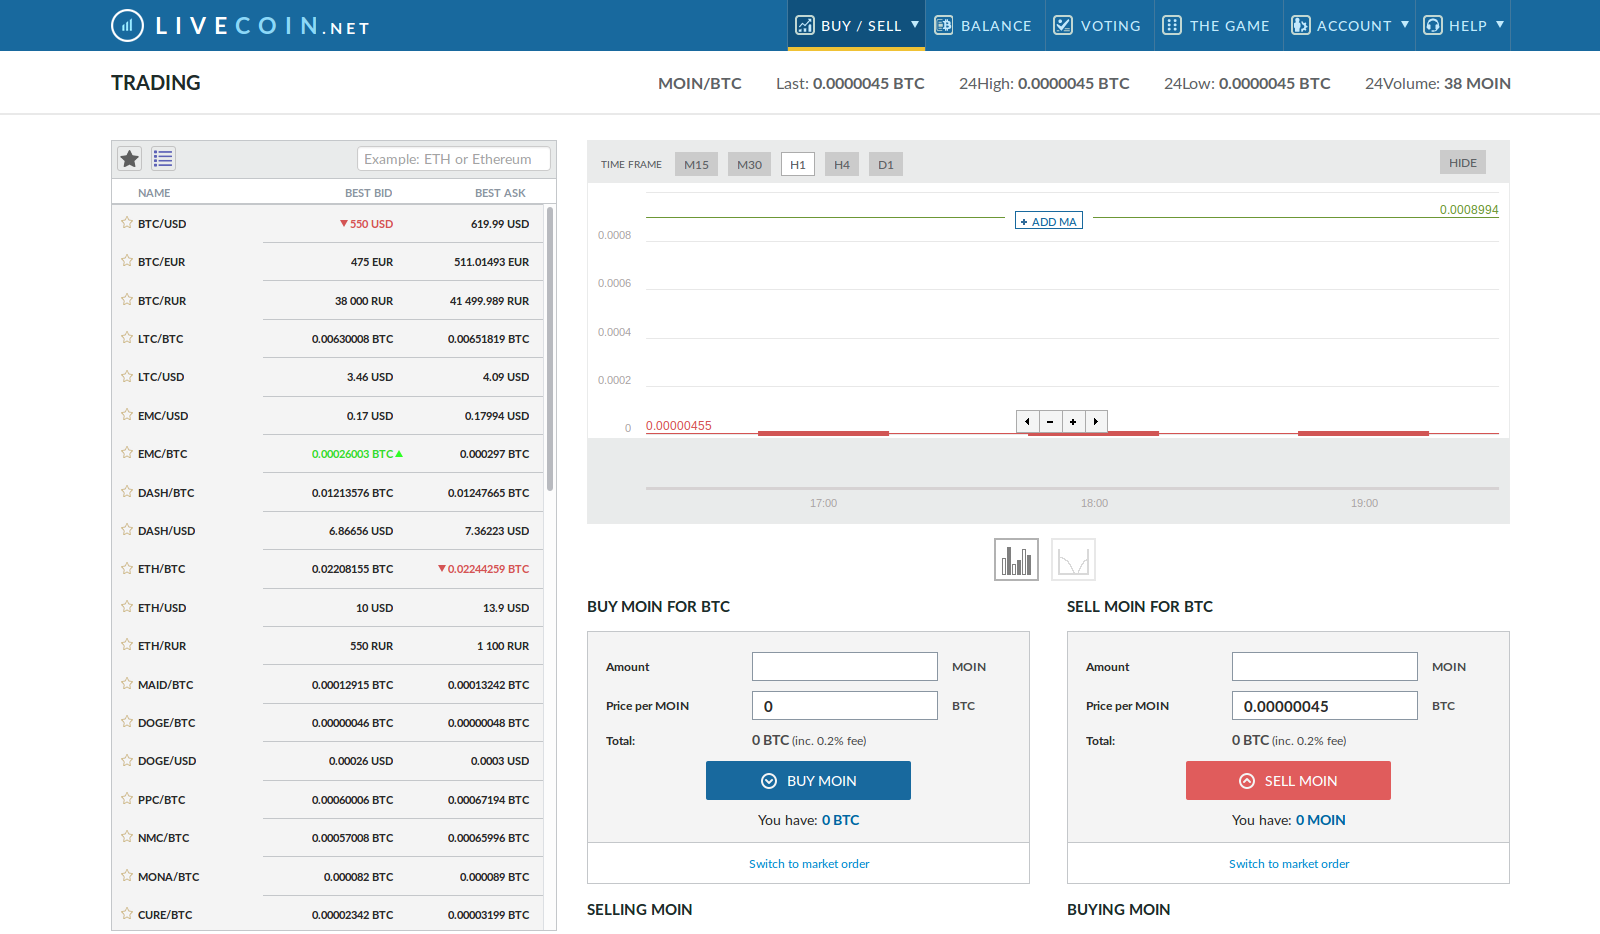
Task: Zoom out chart with minus control
Action: [1050, 422]
